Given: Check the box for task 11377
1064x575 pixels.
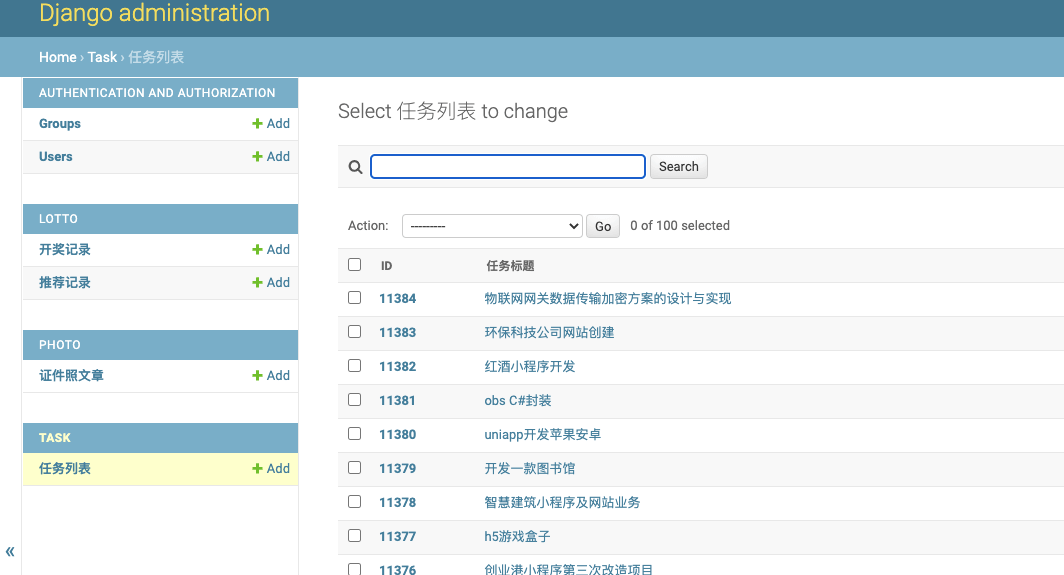Looking at the screenshot, I should 354,535.
